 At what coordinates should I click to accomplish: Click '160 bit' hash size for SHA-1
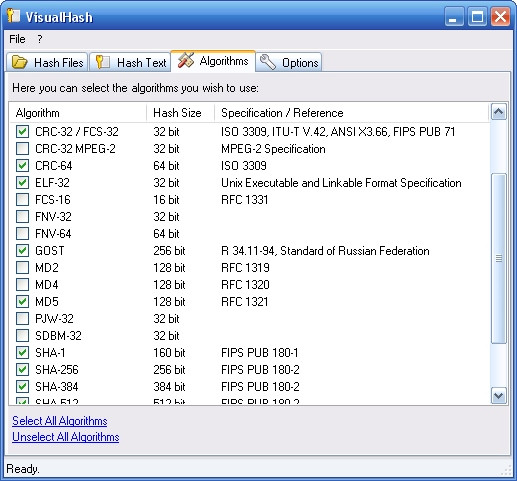click(169, 353)
